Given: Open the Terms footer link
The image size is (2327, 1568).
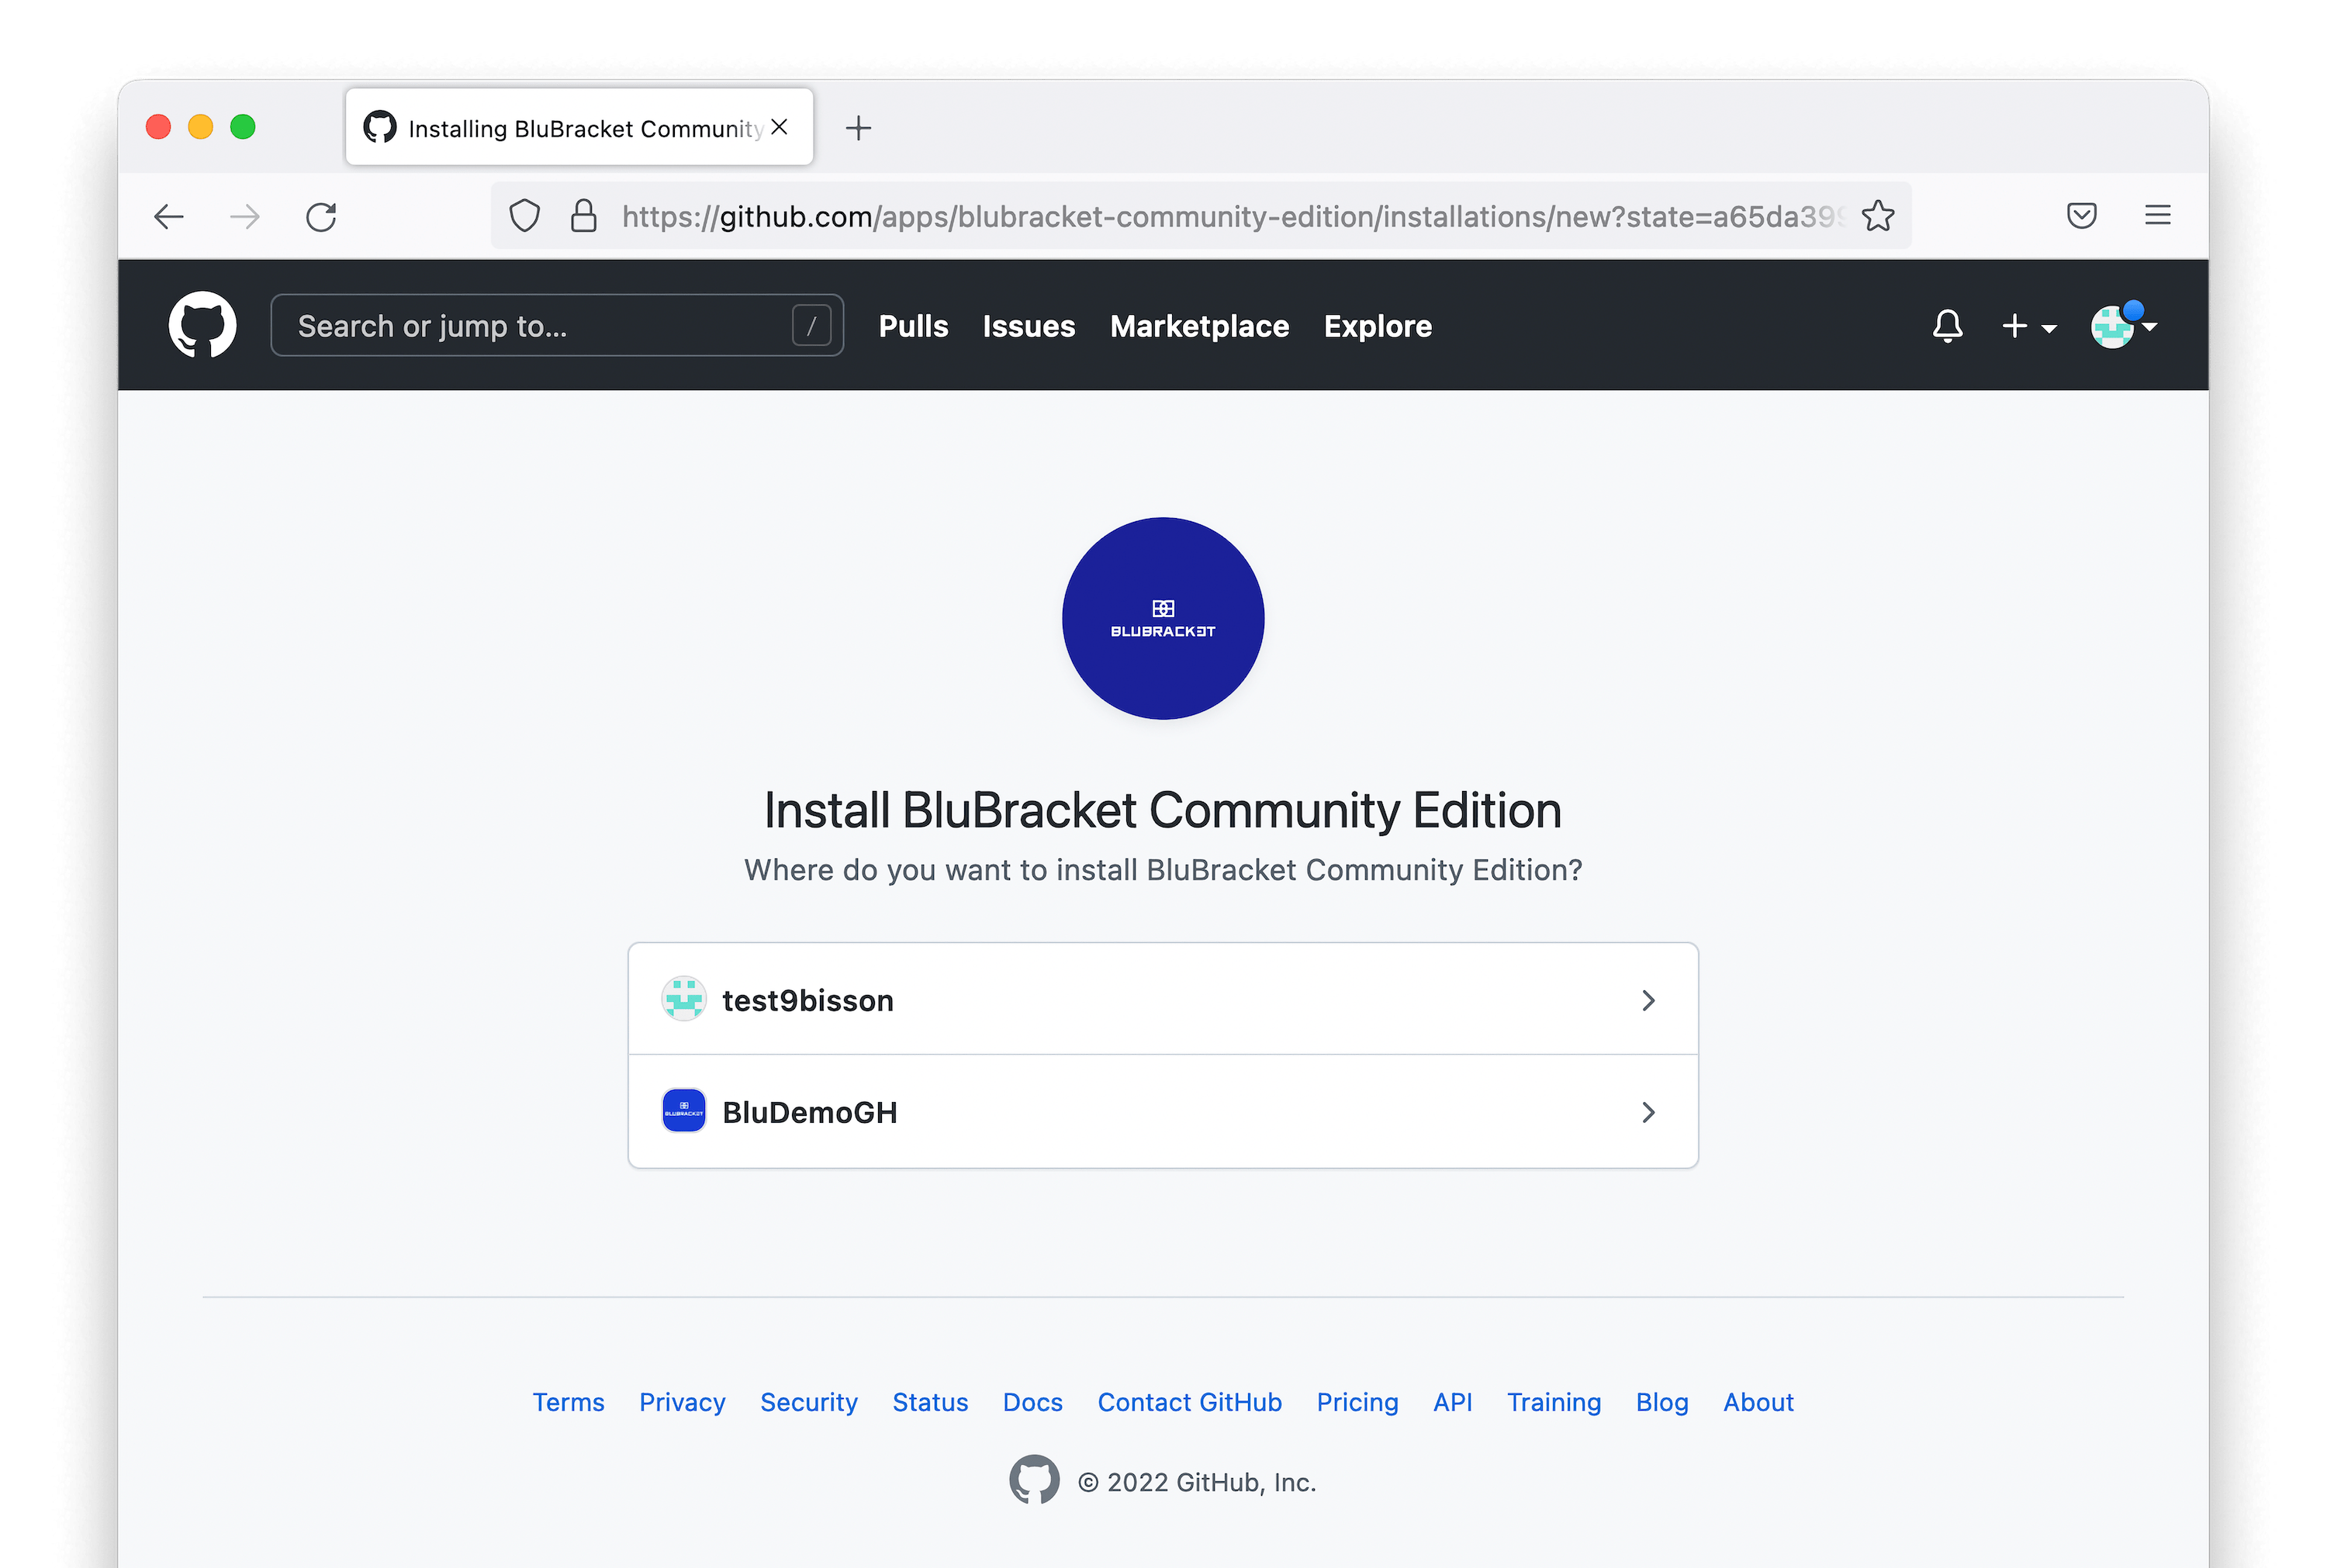Looking at the screenshot, I should coord(568,1402).
